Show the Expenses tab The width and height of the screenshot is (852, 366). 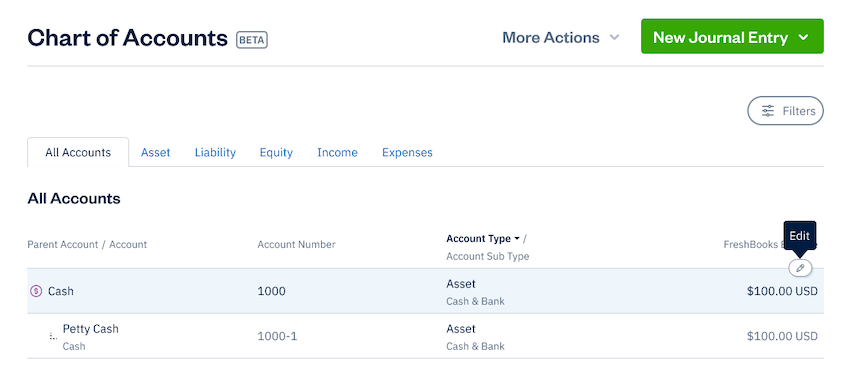pyautogui.click(x=407, y=153)
